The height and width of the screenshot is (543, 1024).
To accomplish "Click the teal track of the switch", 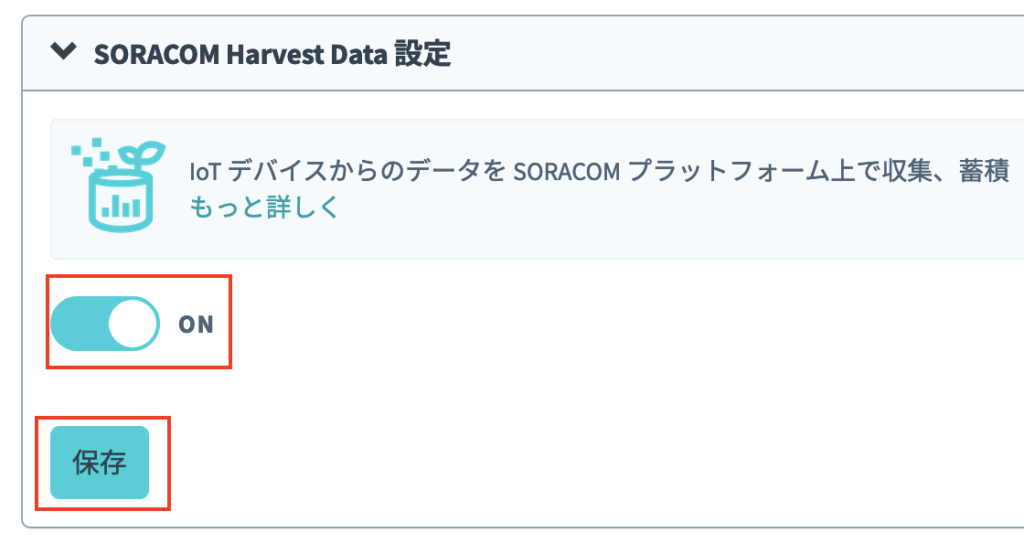I will [x=78, y=323].
